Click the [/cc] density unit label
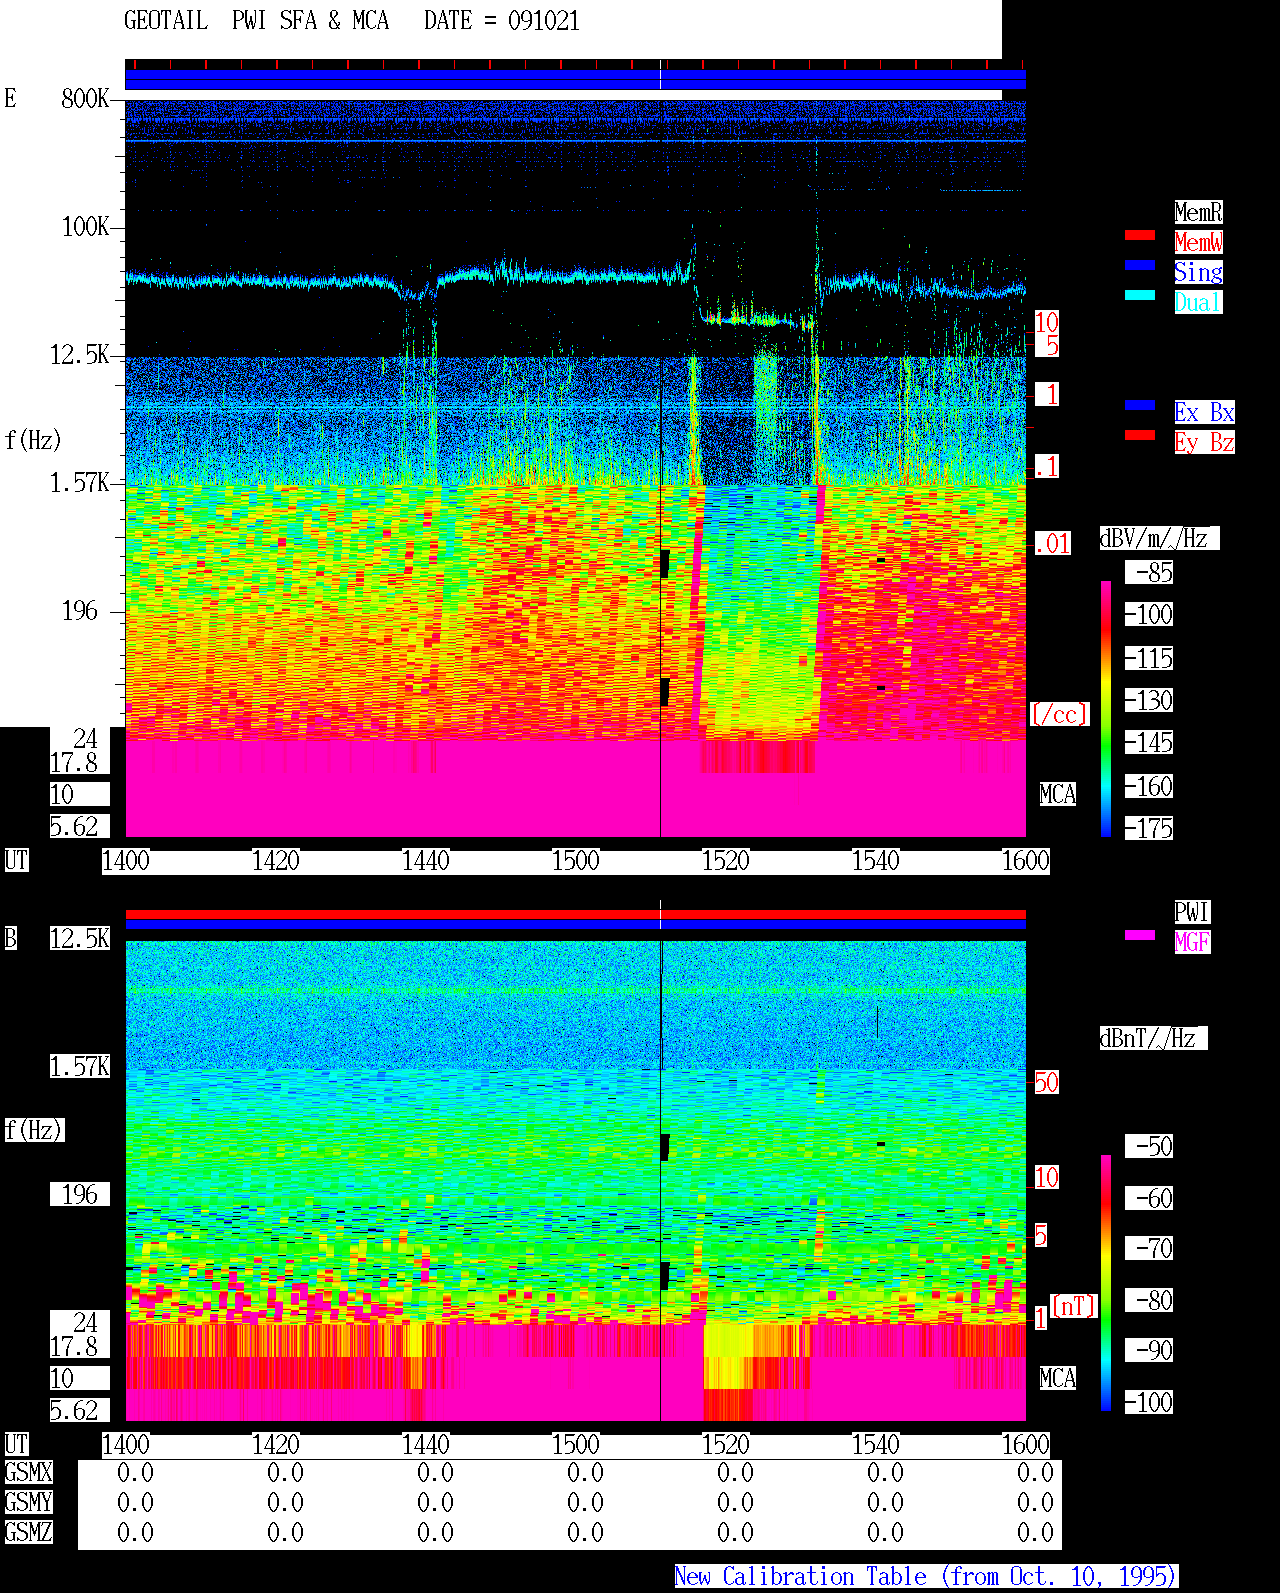The height and width of the screenshot is (1593, 1280). [1059, 714]
